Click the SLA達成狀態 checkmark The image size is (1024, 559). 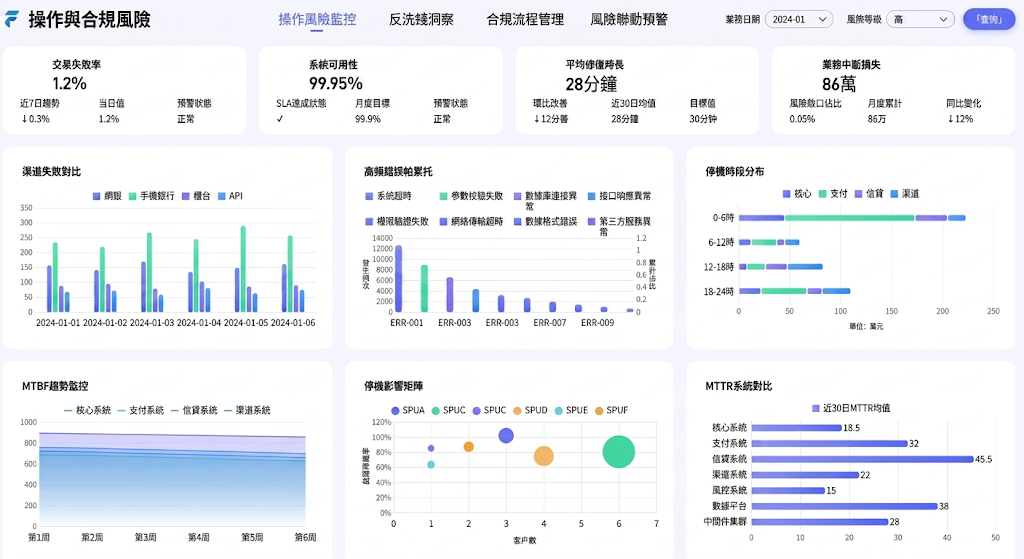pyautogui.click(x=280, y=119)
